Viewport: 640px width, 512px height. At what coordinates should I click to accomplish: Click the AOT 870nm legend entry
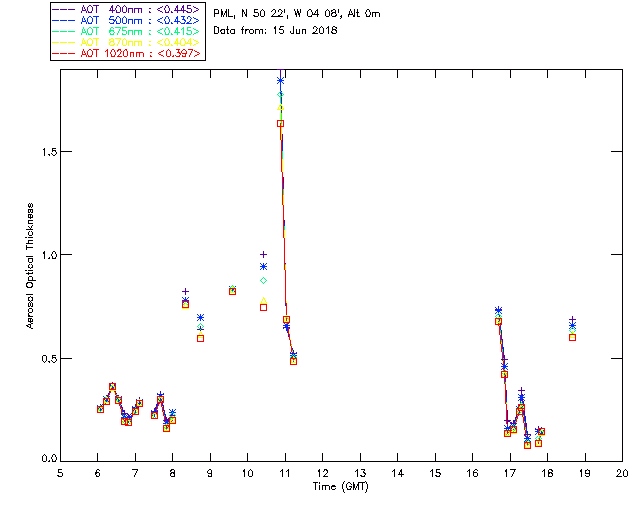(x=127, y=42)
